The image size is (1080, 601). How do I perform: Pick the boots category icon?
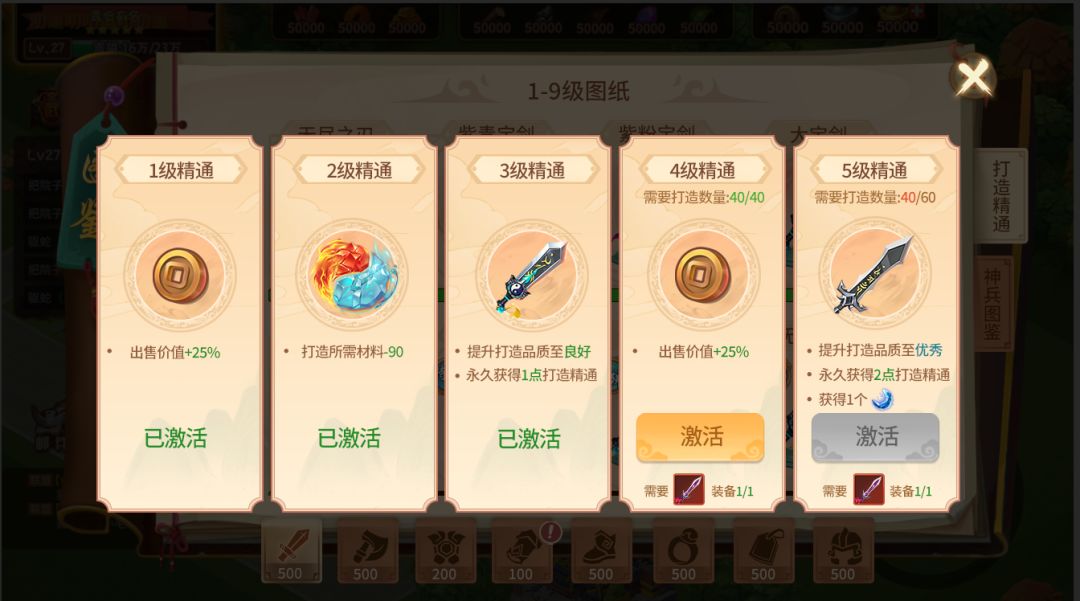601,551
